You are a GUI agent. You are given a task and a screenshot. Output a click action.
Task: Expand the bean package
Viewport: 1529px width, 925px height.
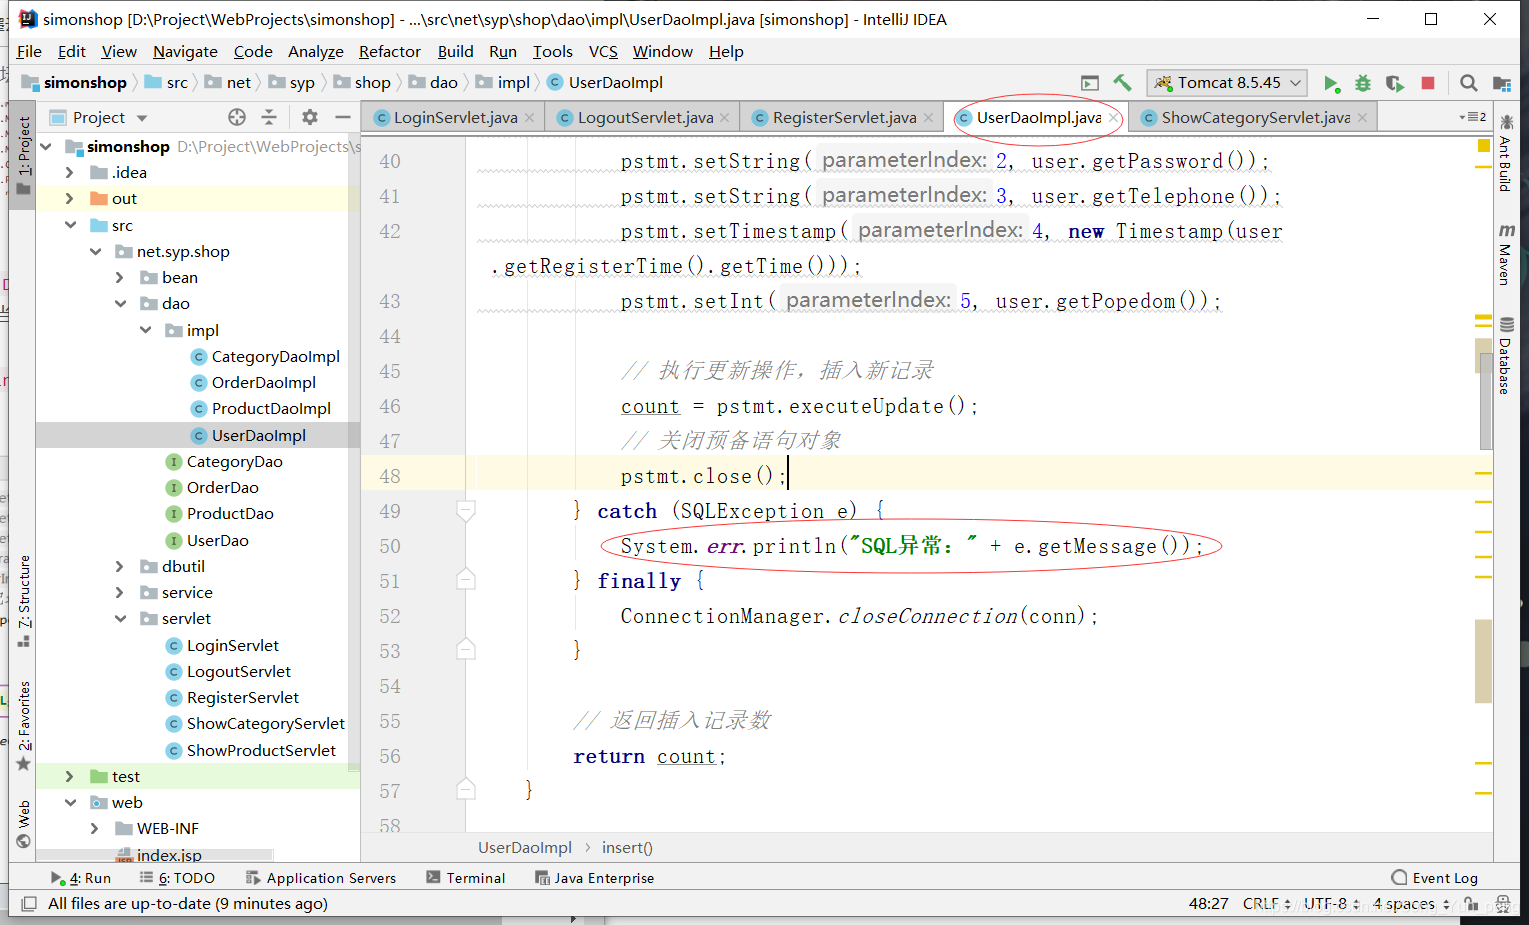click(120, 277)
